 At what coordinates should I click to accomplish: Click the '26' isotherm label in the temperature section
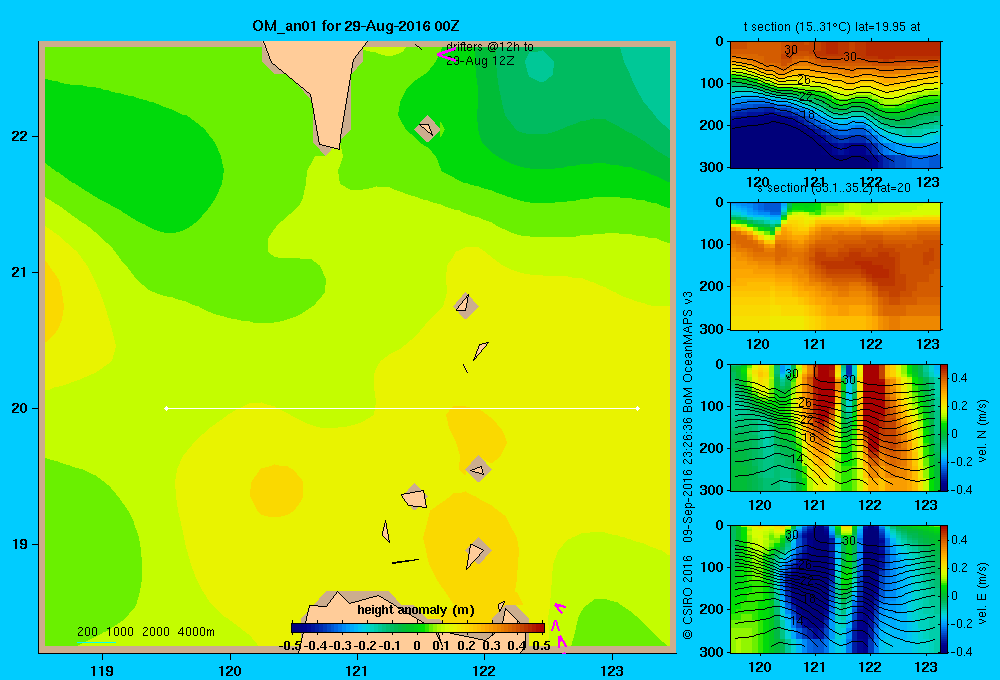tap(804, 80)
